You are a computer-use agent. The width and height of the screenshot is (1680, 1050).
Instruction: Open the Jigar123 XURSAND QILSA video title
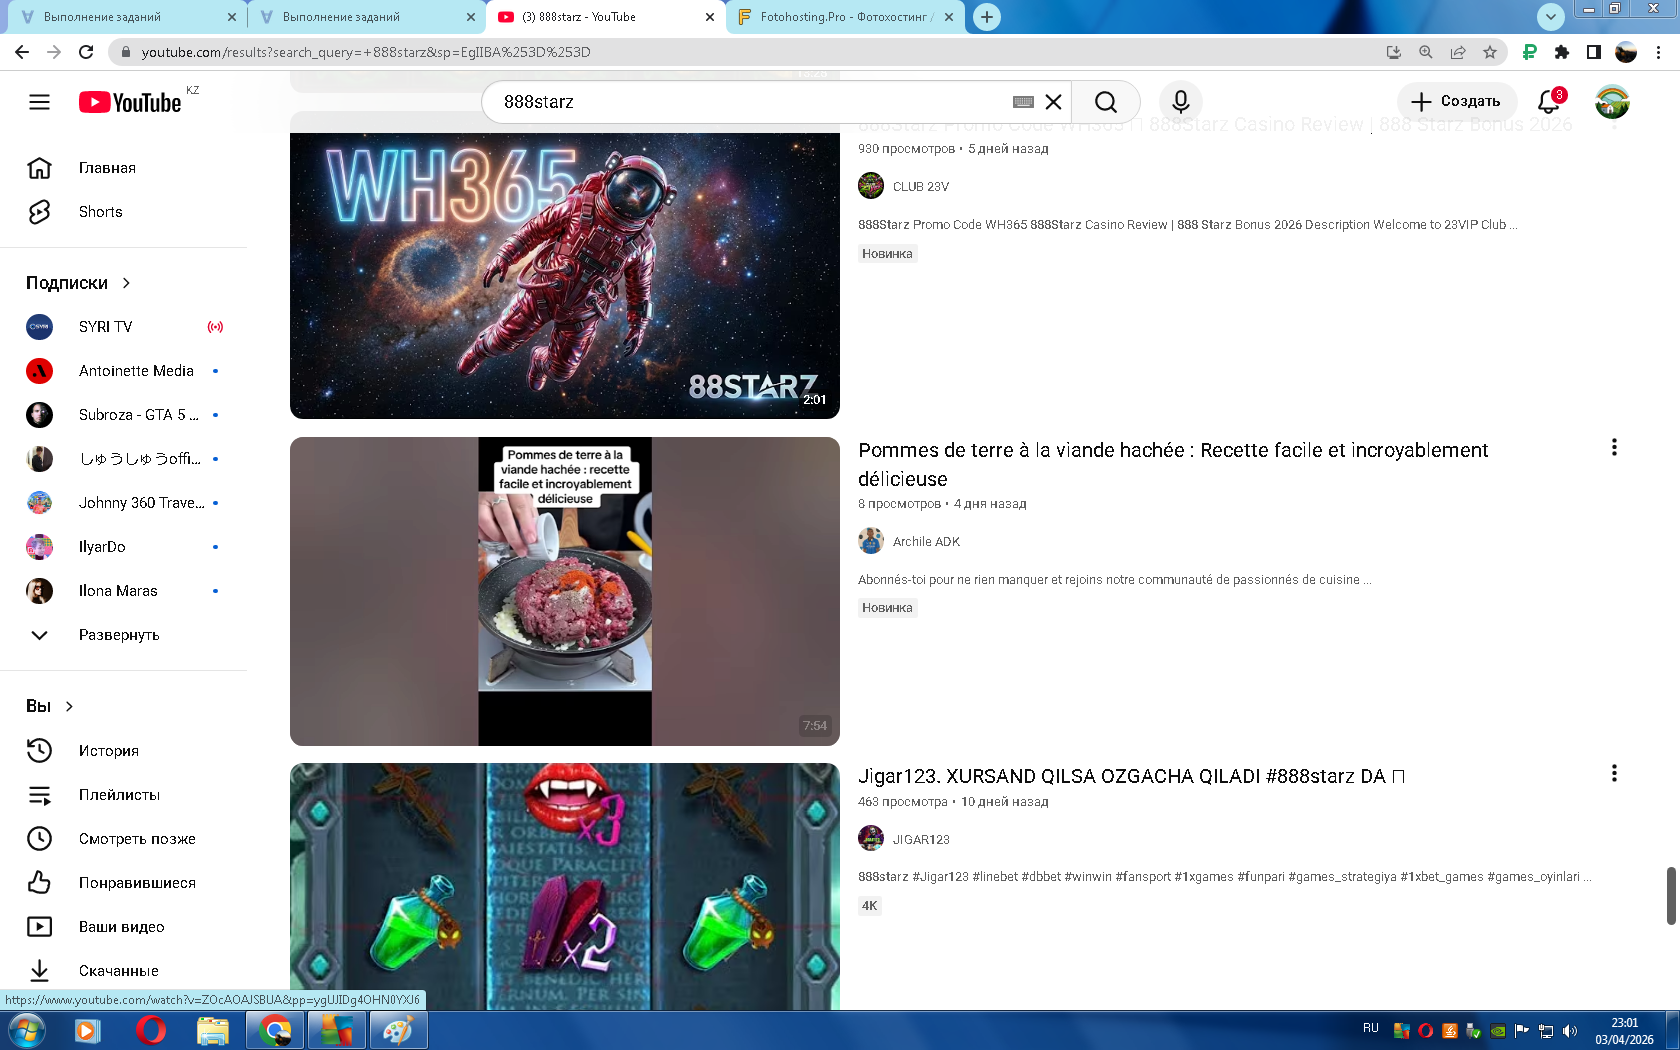(1132, 776)
